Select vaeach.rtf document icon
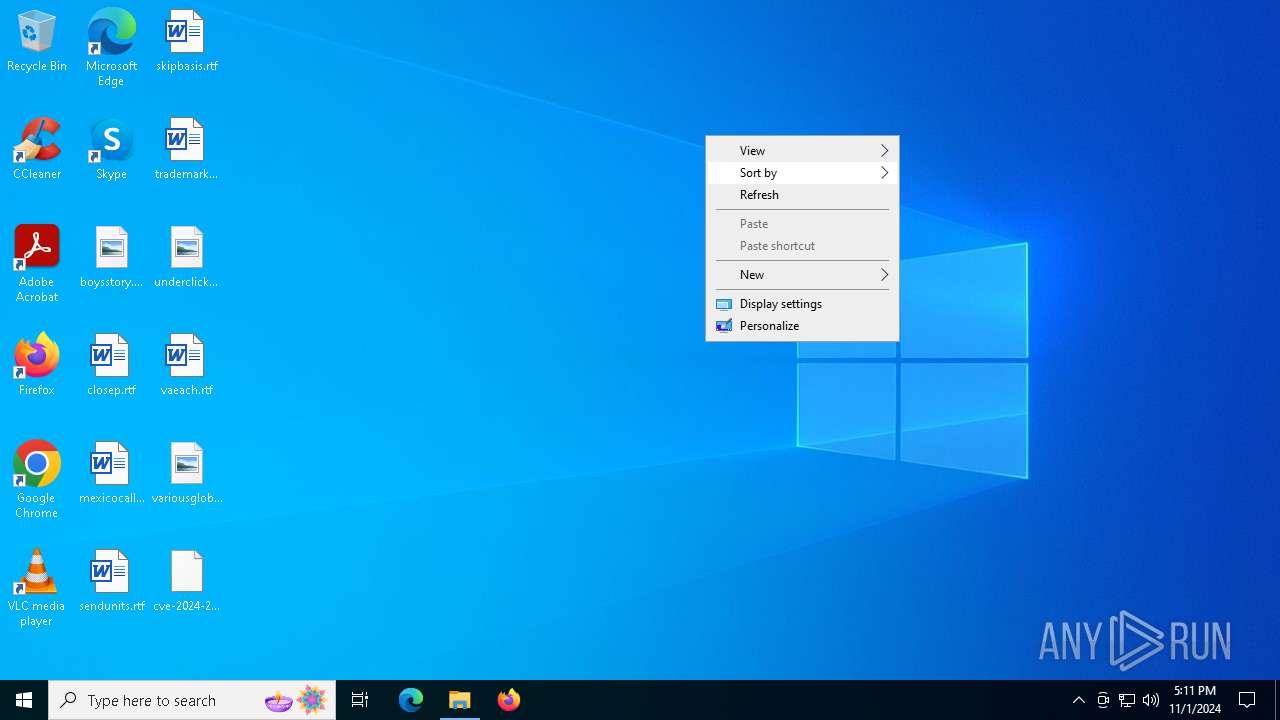Screen dimensions: 1280x720 [x=186, y=366]
